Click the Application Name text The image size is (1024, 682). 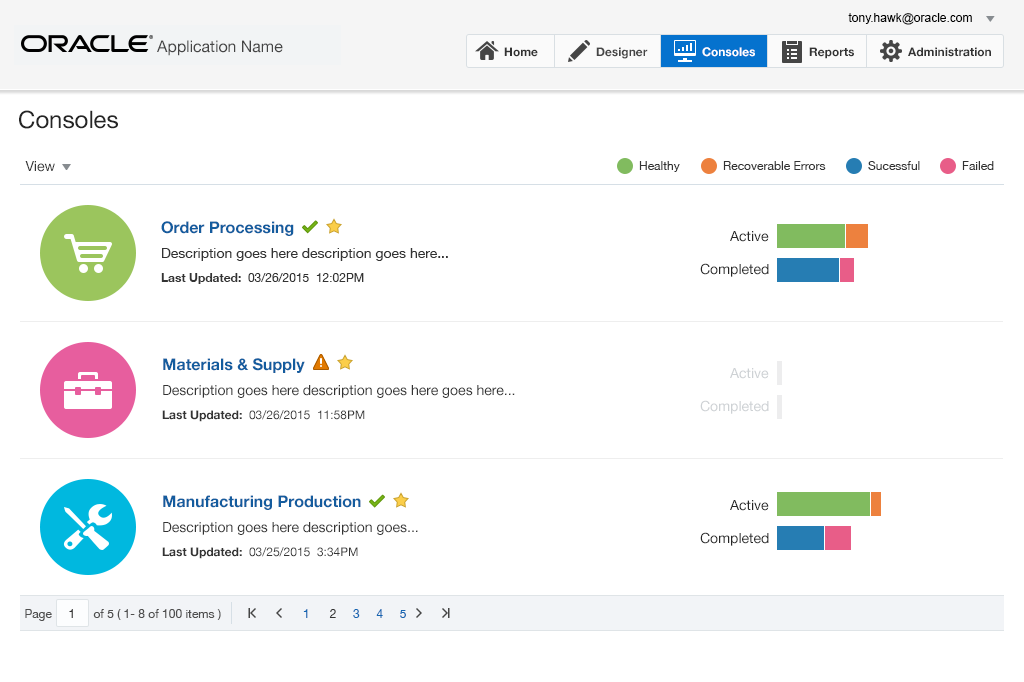click(x=220, y=46)
